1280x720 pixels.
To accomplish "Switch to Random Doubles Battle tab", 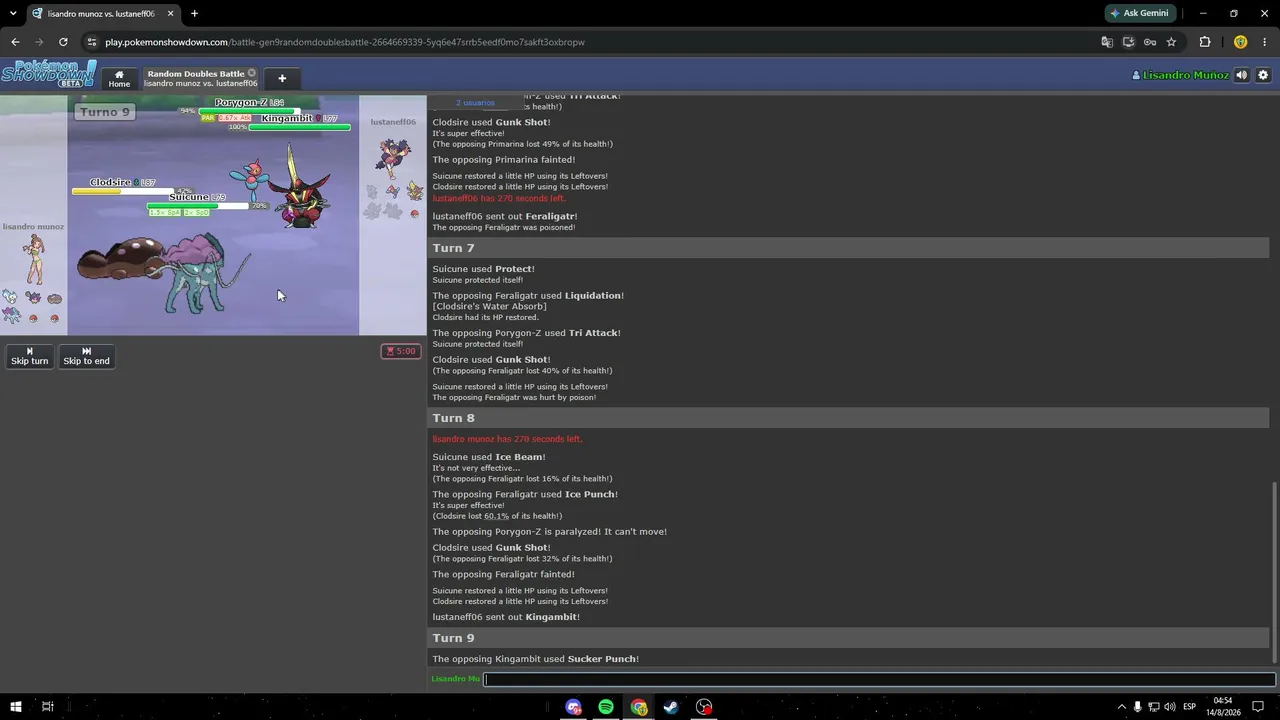I will click(200, 78).
